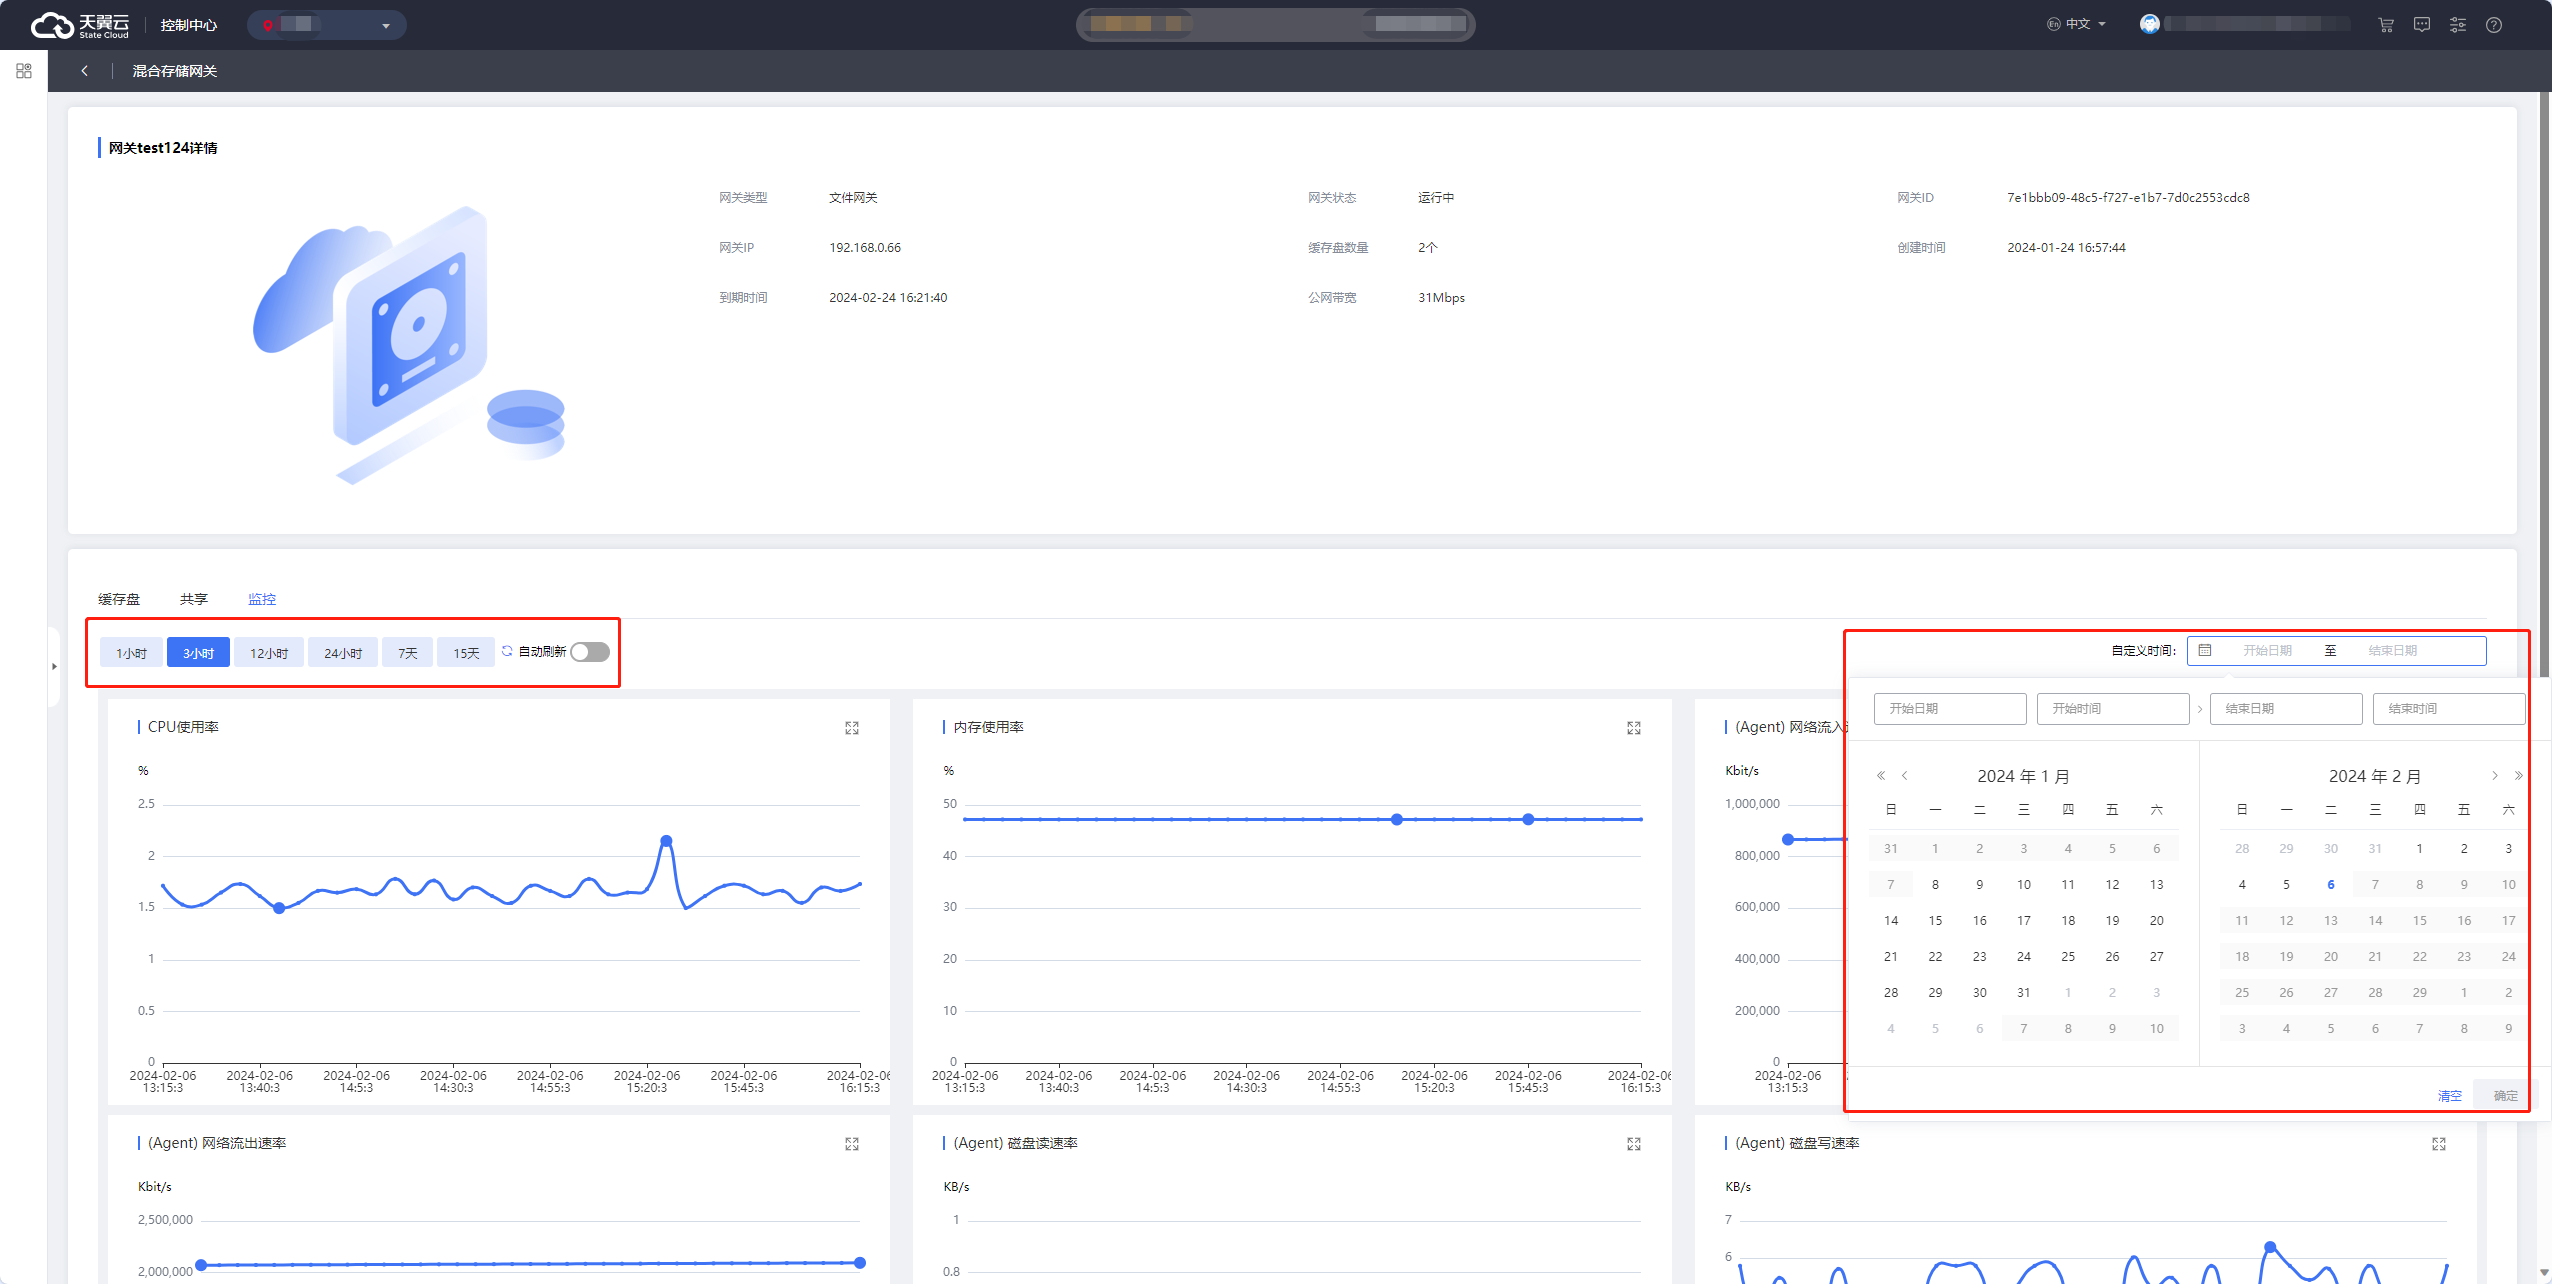Click the 开始日期 input in picker panel
The width and height of the screenshot is (2552, 1284).
coord(1950,708)
